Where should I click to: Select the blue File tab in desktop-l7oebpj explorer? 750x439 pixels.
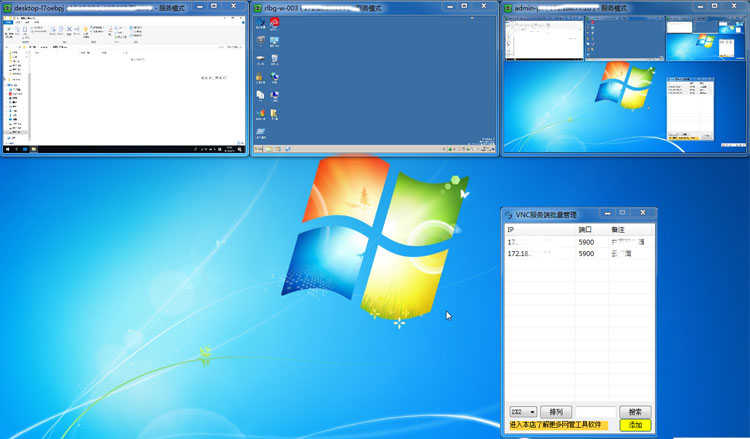coord(7,22)
